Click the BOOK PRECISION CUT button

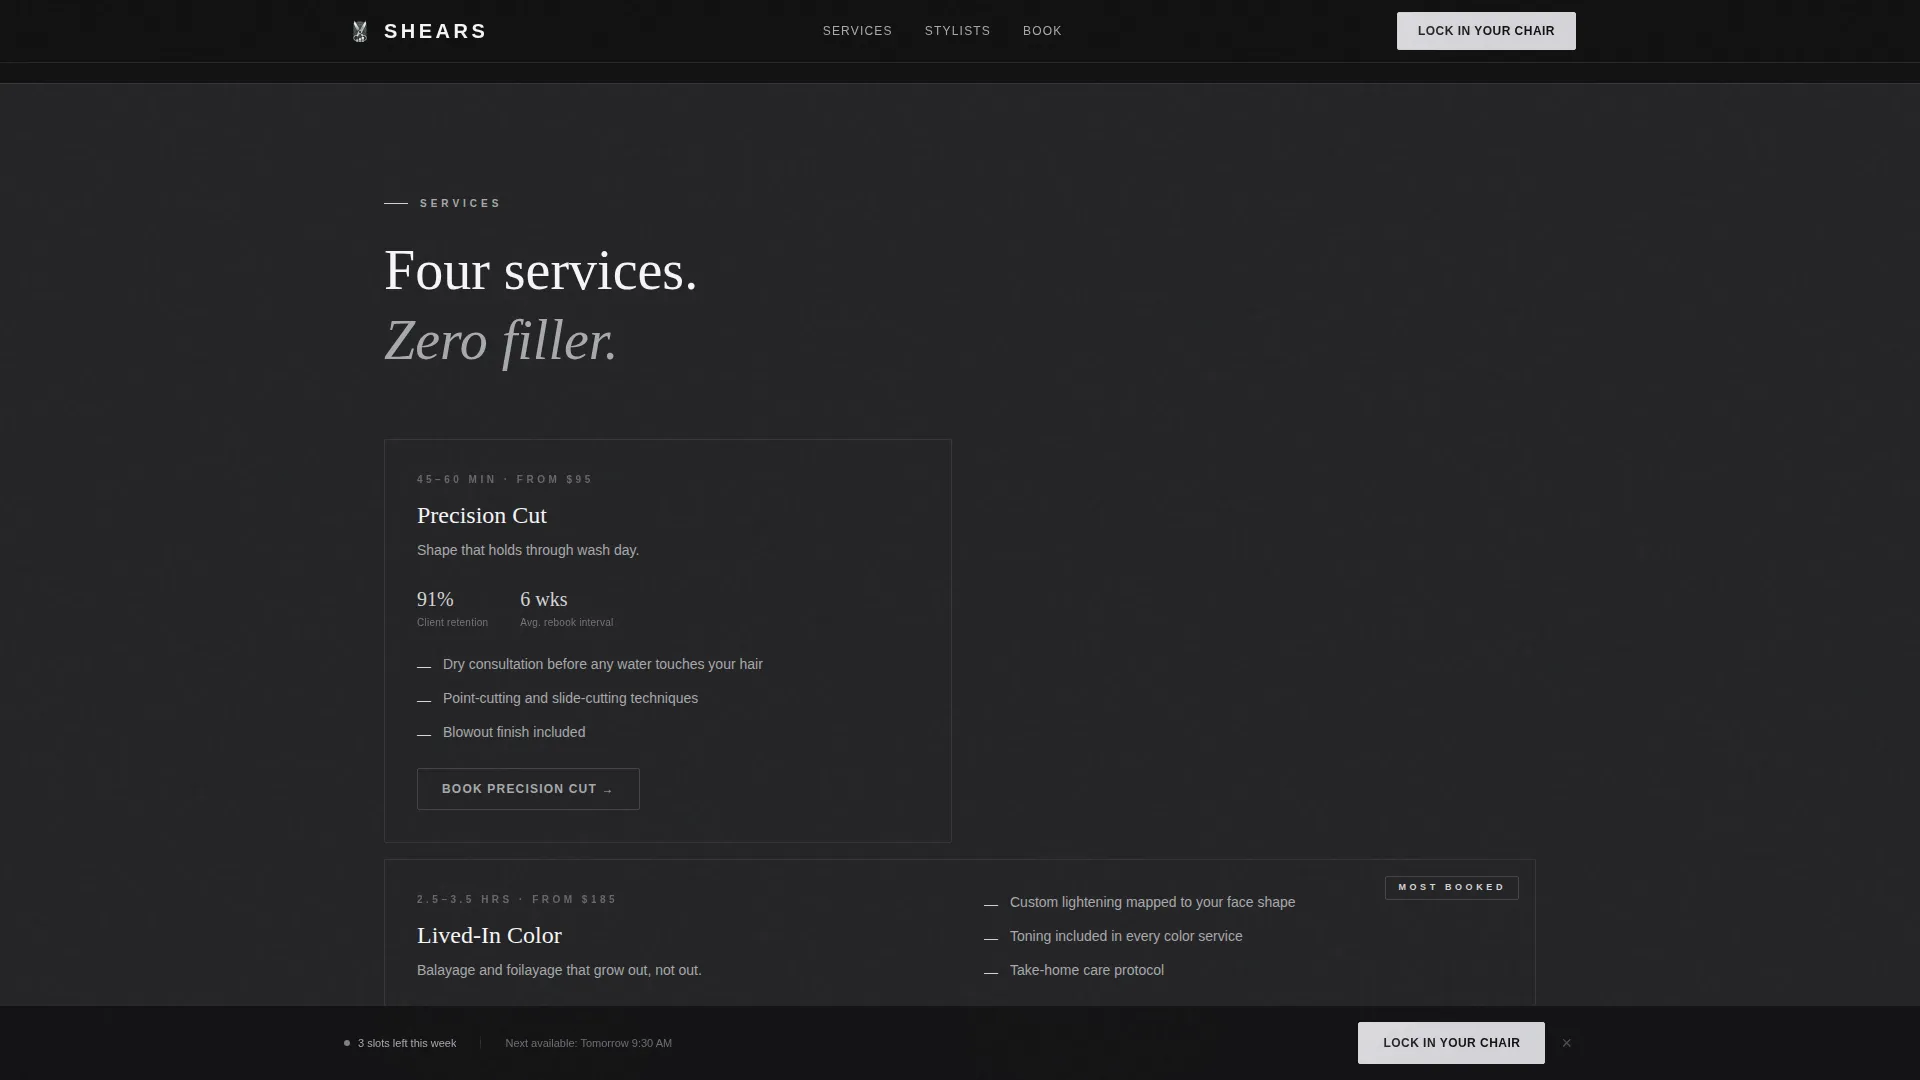[x=528, y=789]
